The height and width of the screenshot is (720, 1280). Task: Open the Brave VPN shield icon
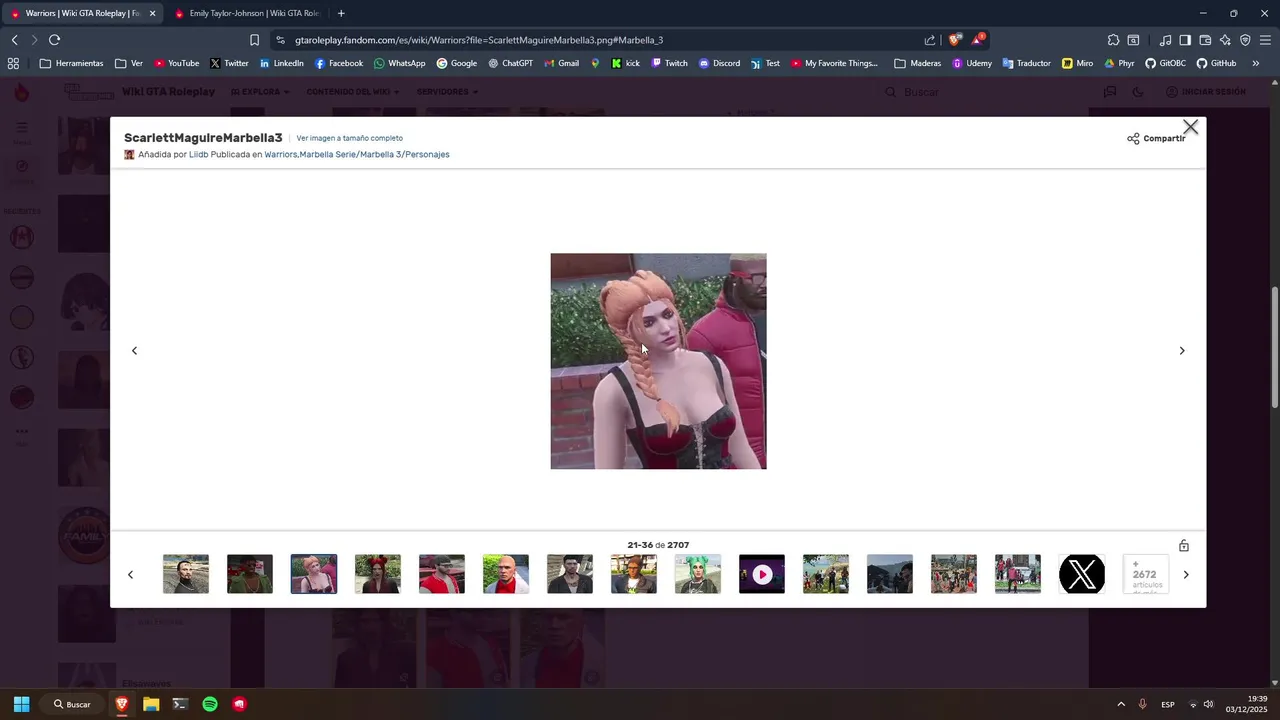pos(1245,40)
